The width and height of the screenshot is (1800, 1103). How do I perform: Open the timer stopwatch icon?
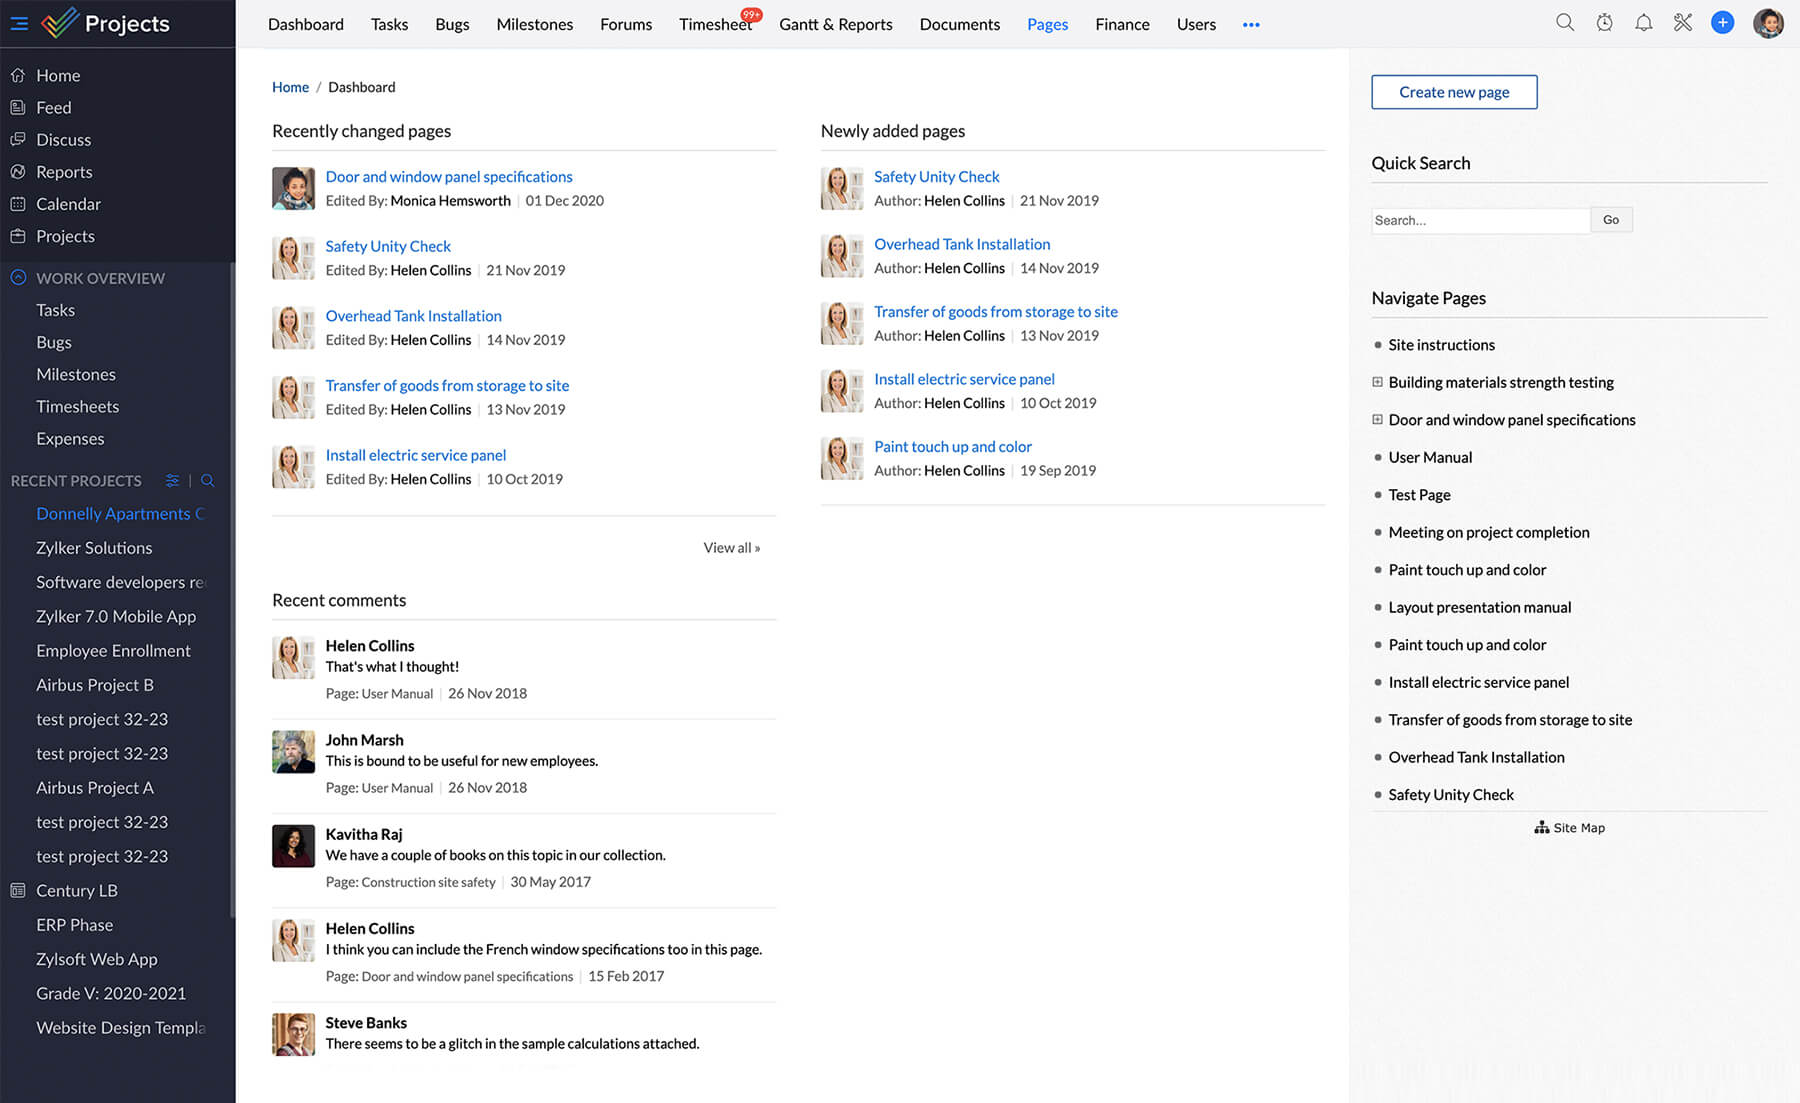point(1604,23)
